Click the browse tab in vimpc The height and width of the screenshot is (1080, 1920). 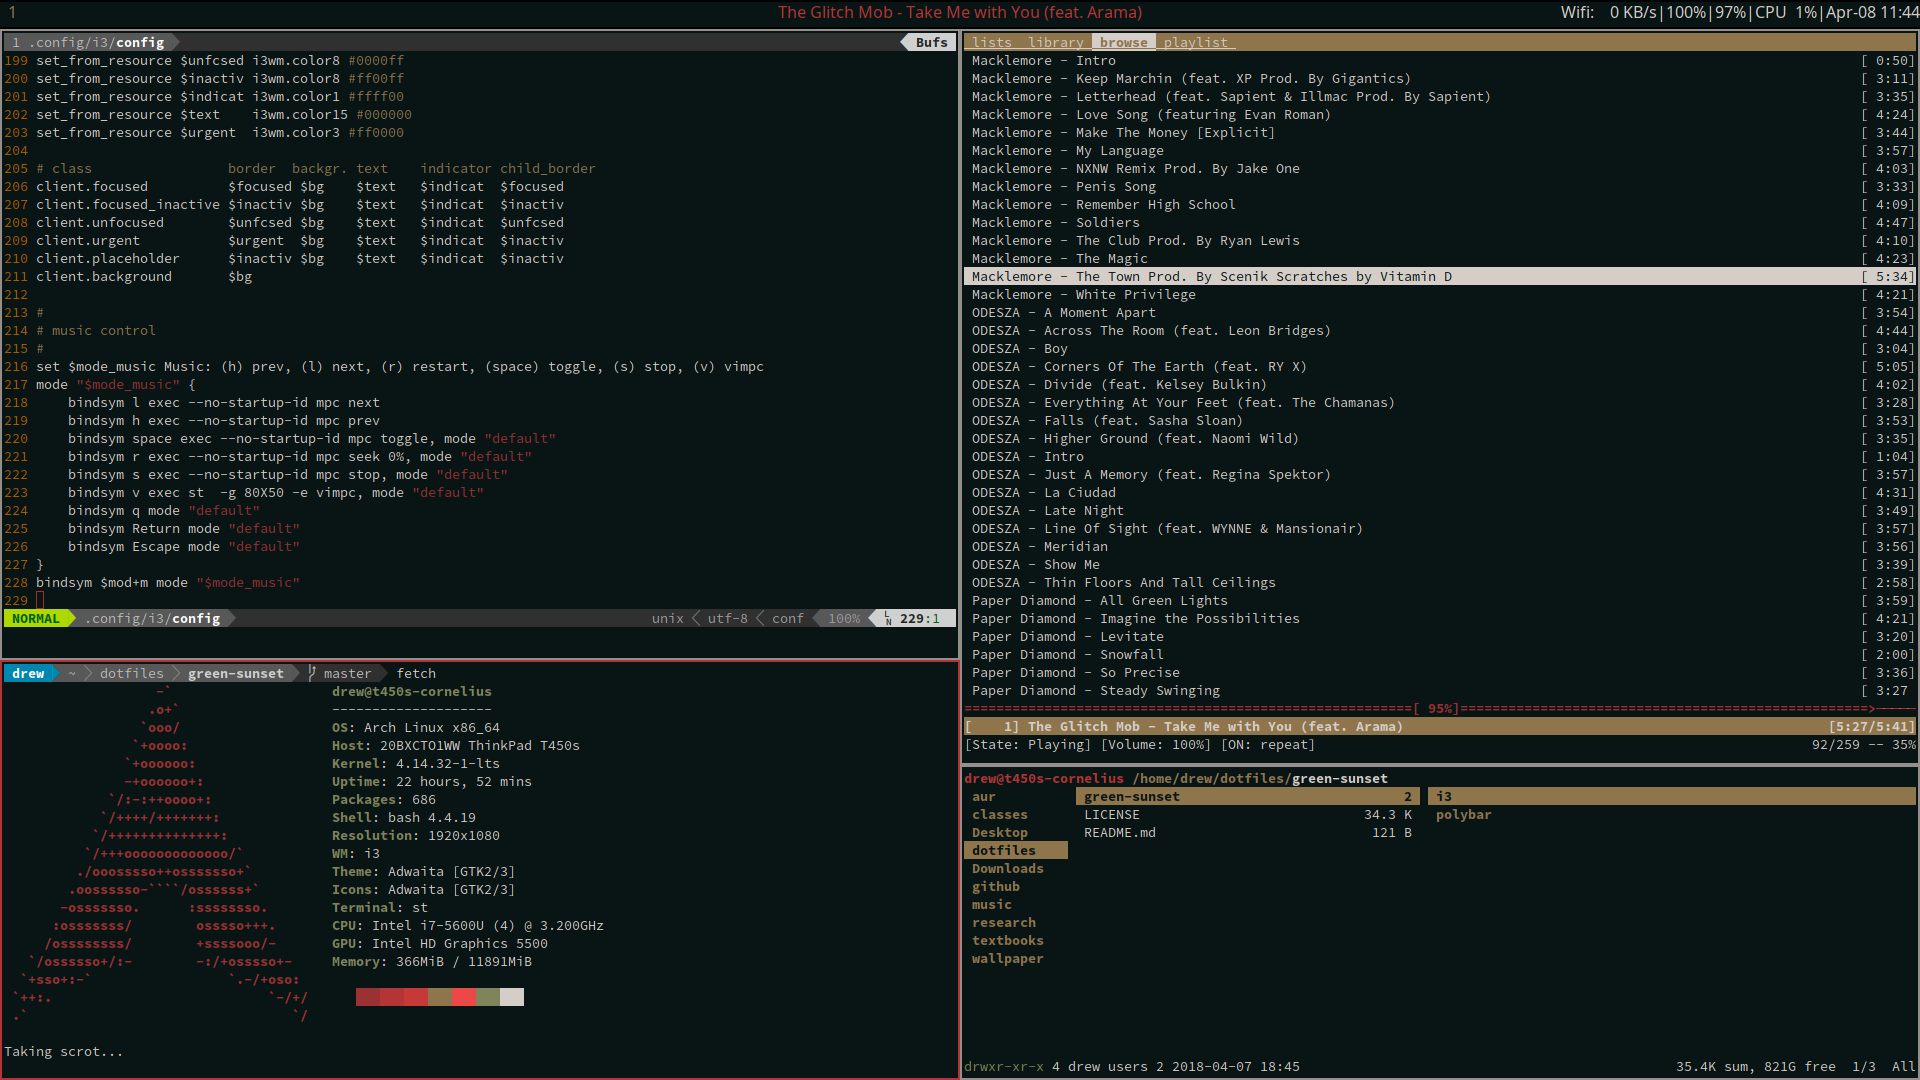(1123, 42)
